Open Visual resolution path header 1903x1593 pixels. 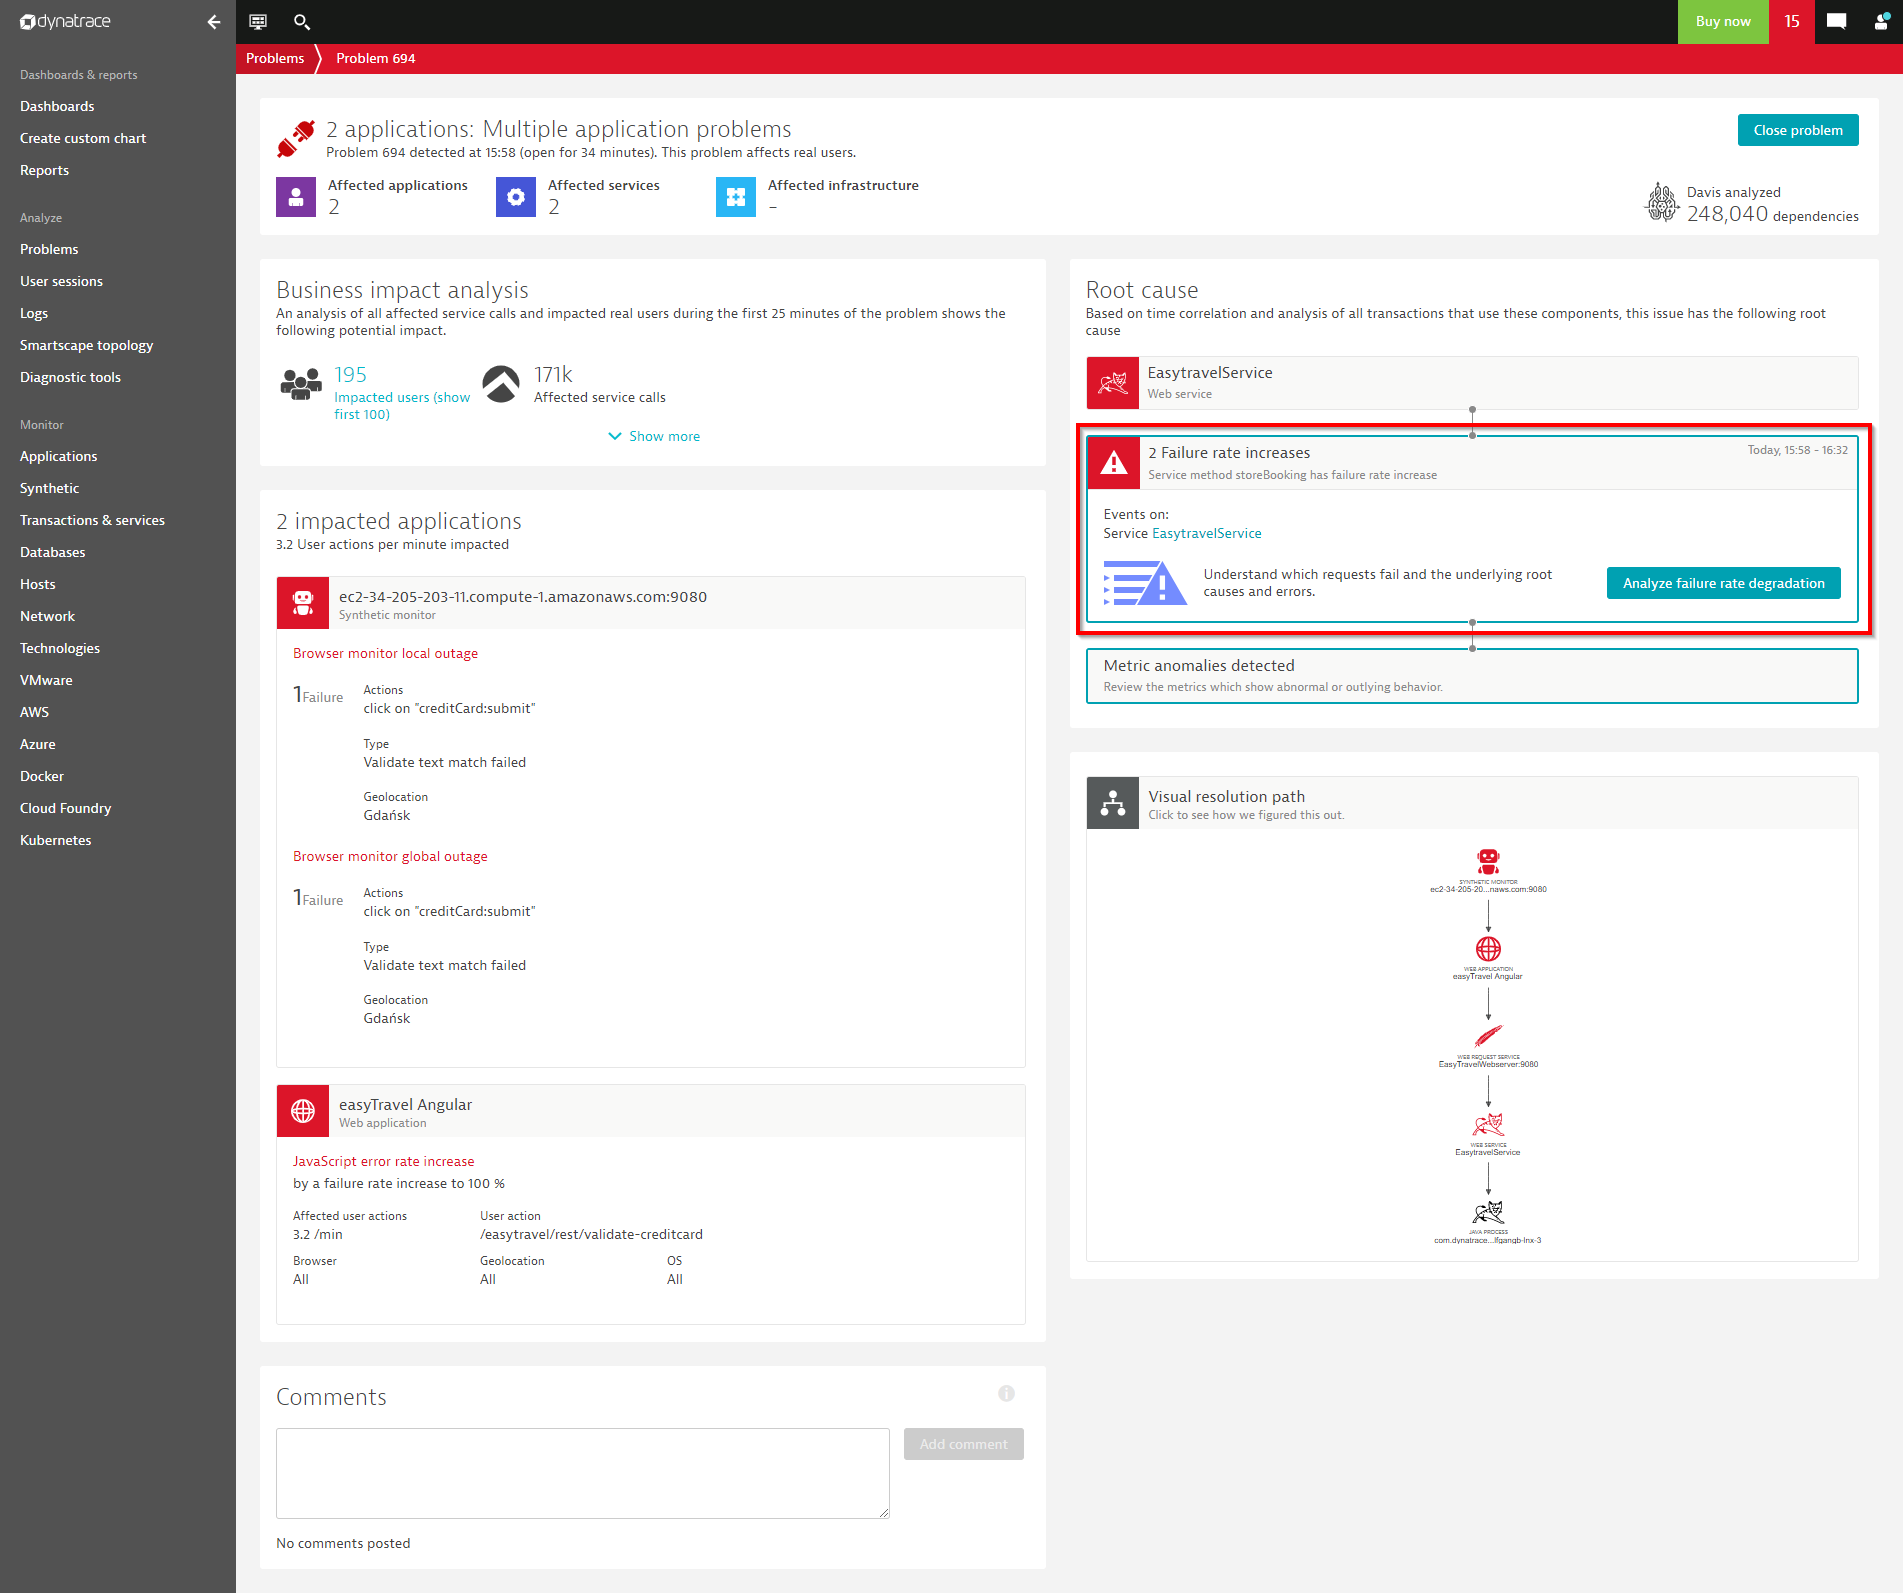click(1472, 803)
